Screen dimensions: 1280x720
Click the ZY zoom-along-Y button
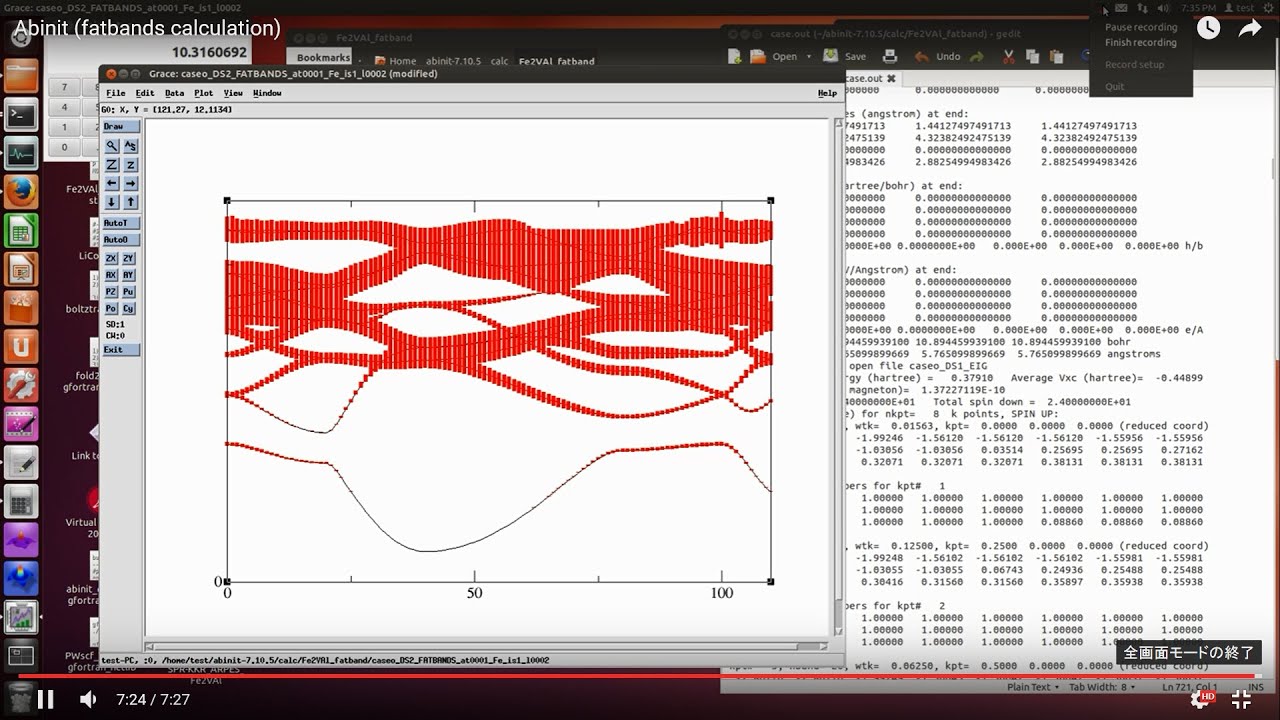click(x=129, y=258)
